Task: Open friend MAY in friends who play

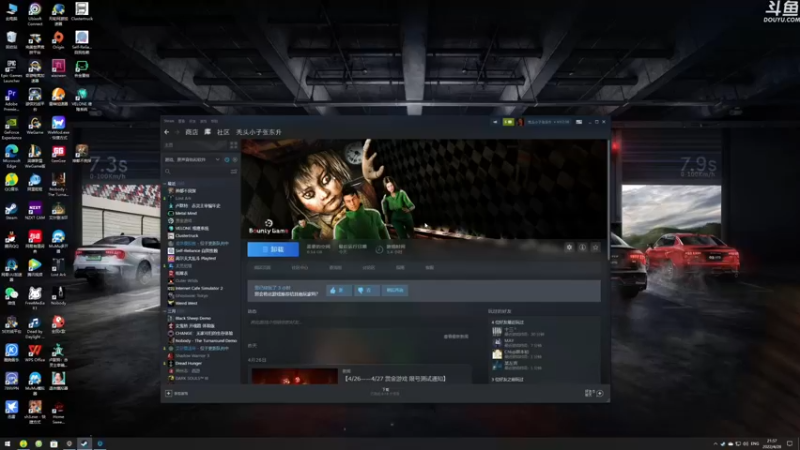Action: tap(517, 343)
